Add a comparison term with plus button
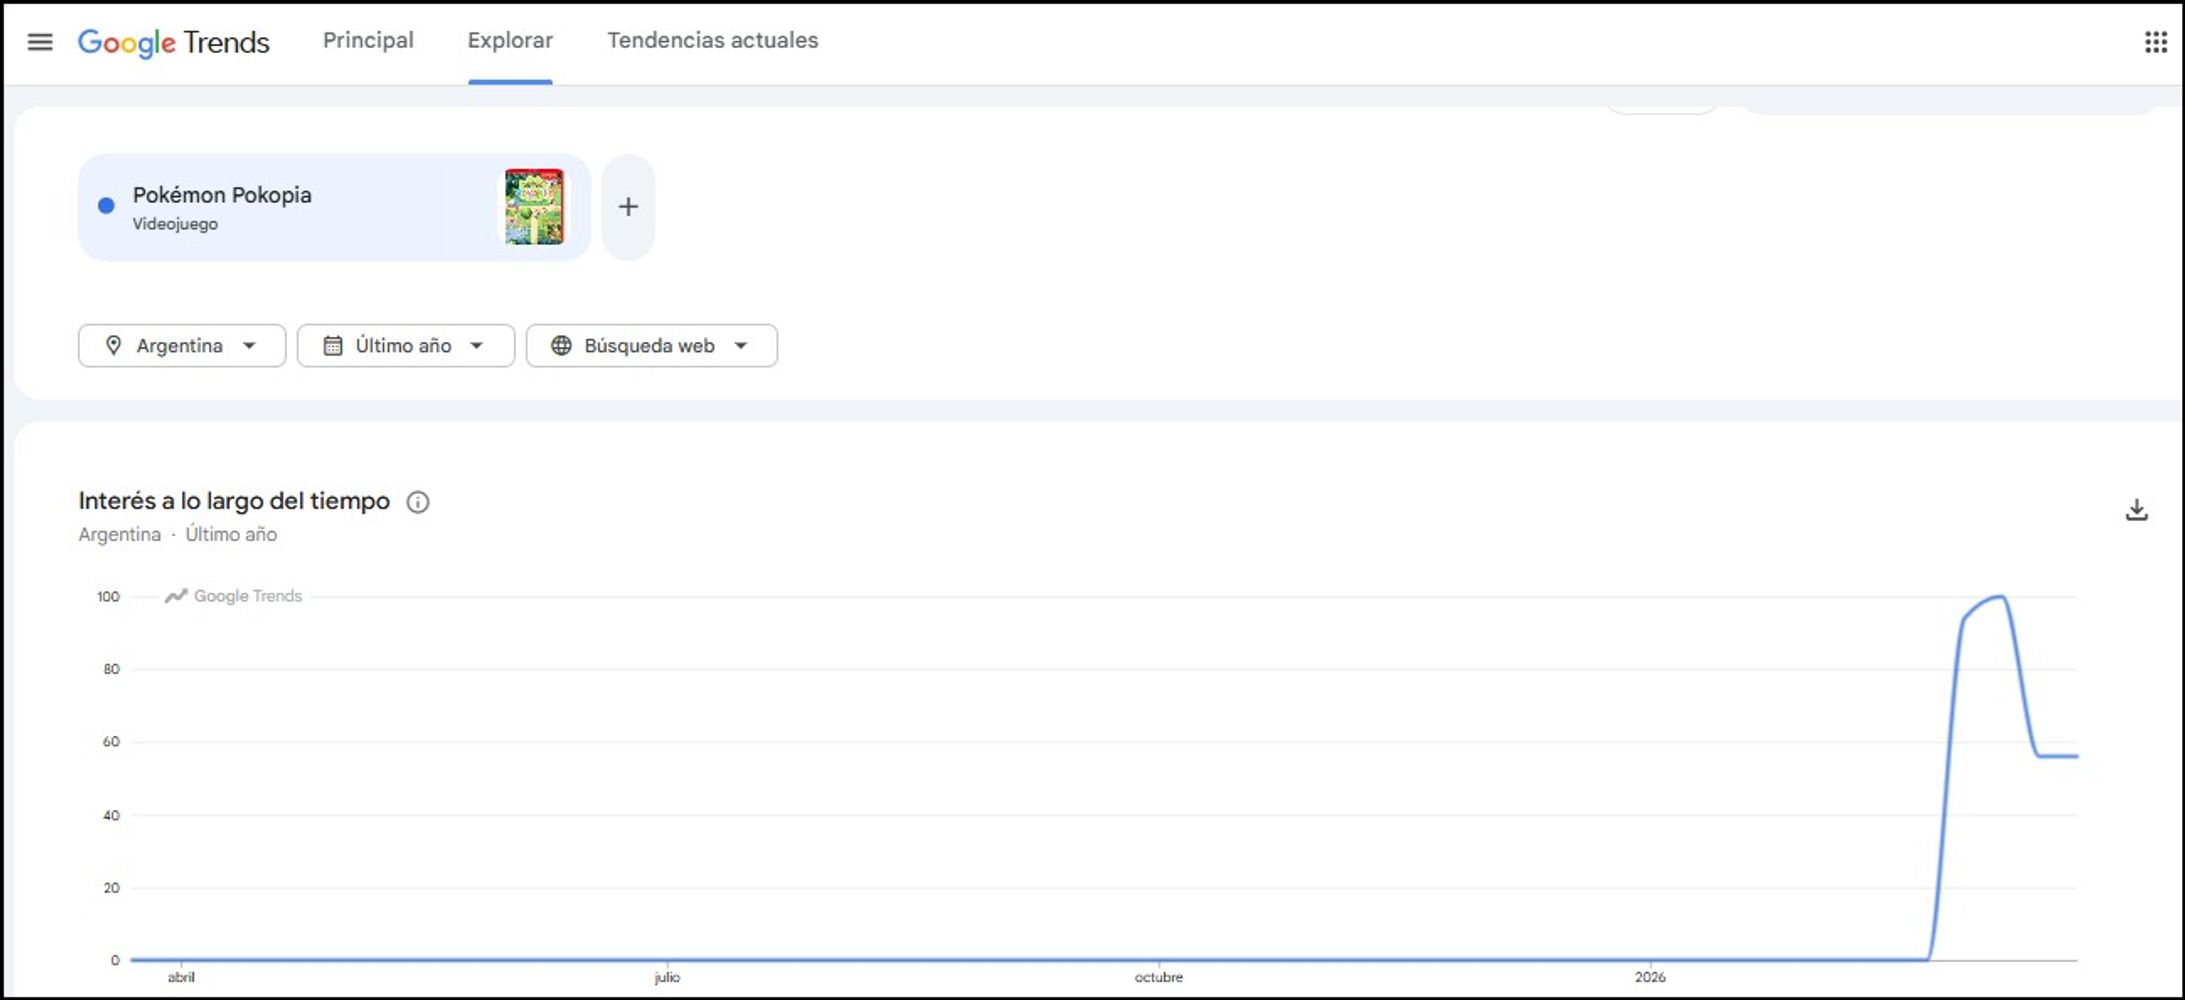 [x=628, y=207]
